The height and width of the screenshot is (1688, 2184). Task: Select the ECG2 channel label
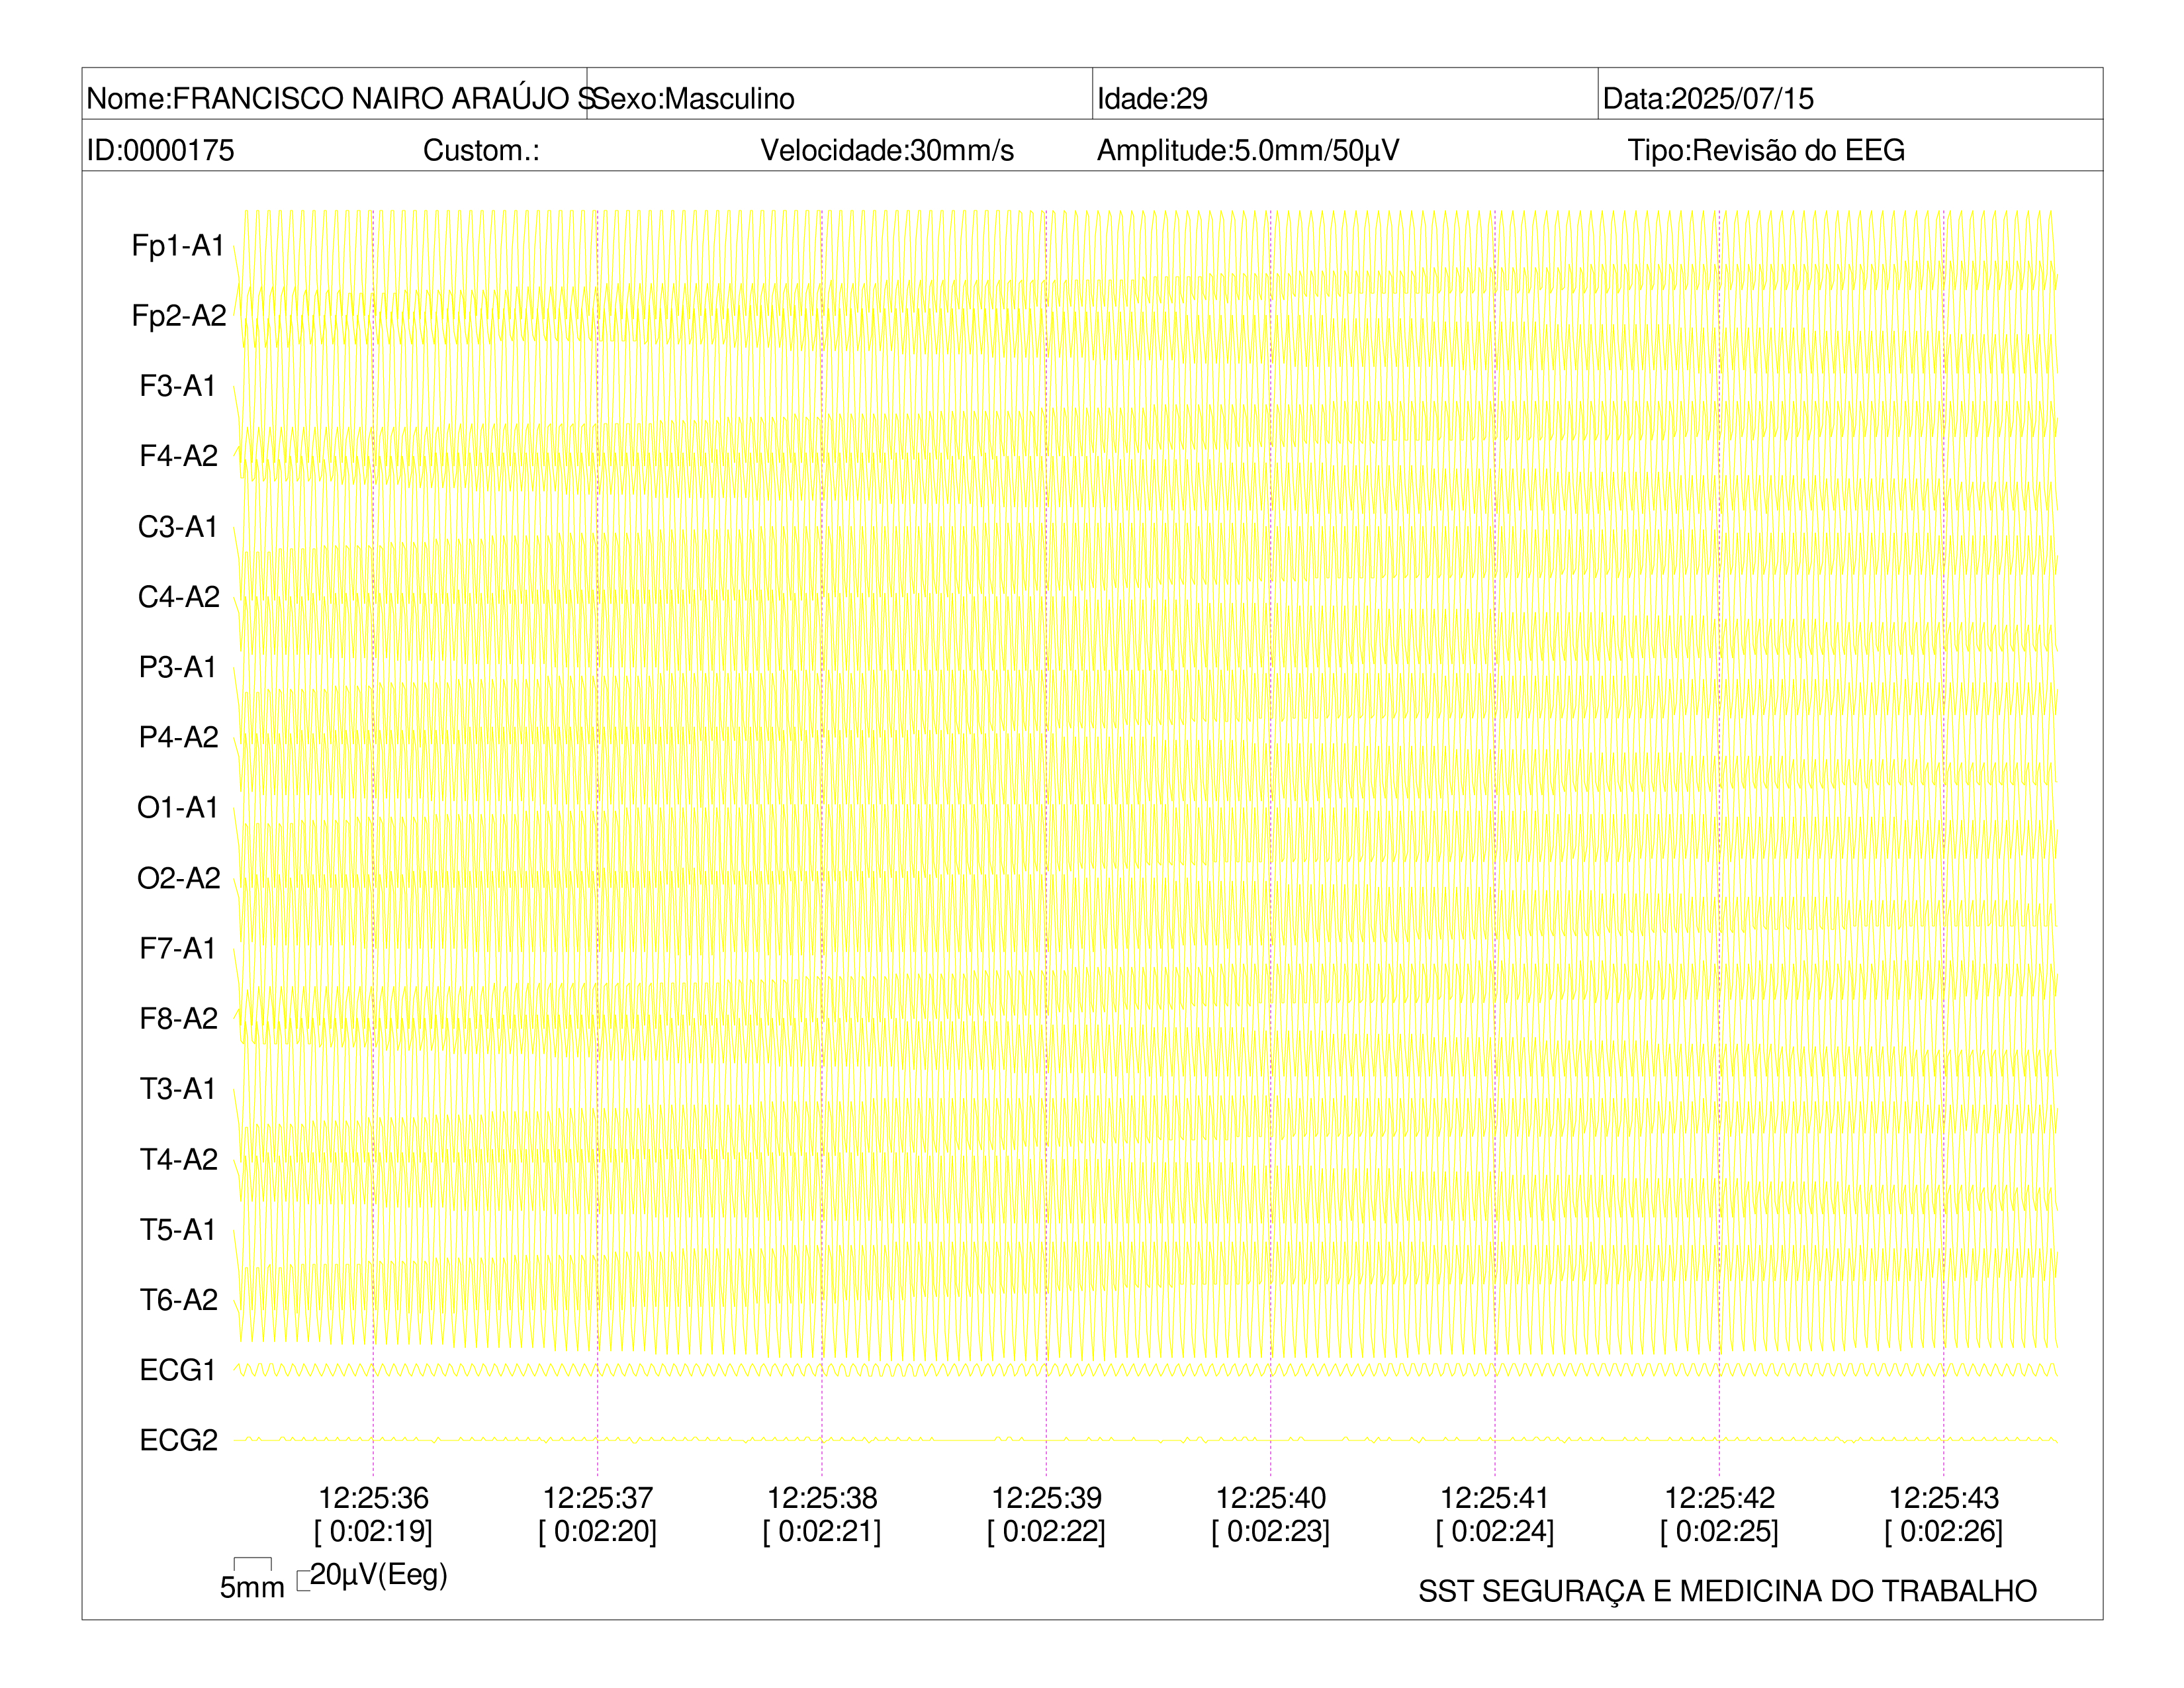pos(179,1440)
